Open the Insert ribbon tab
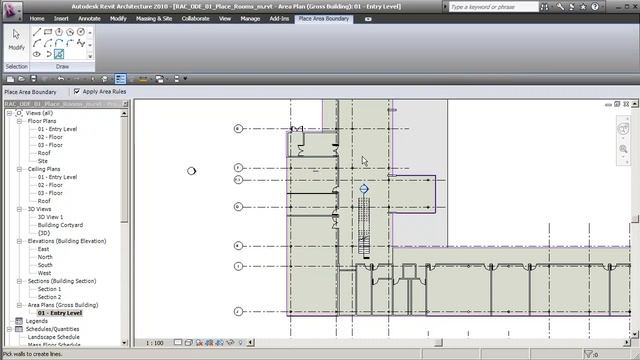The width and height of the screenshot is (640, 360). coord(61,19)
